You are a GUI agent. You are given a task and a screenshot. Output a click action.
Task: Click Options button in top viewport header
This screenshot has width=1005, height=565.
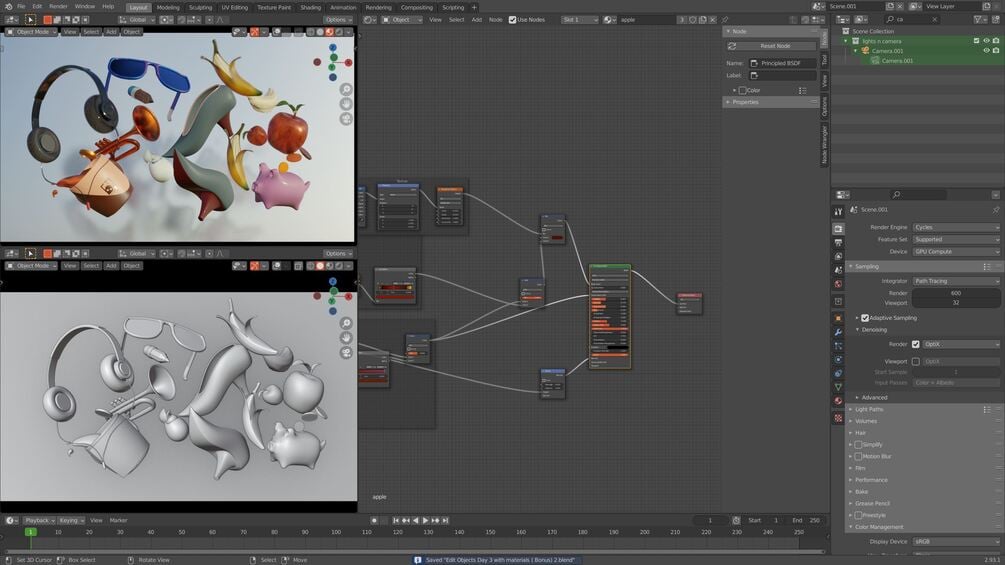[337, 20]
